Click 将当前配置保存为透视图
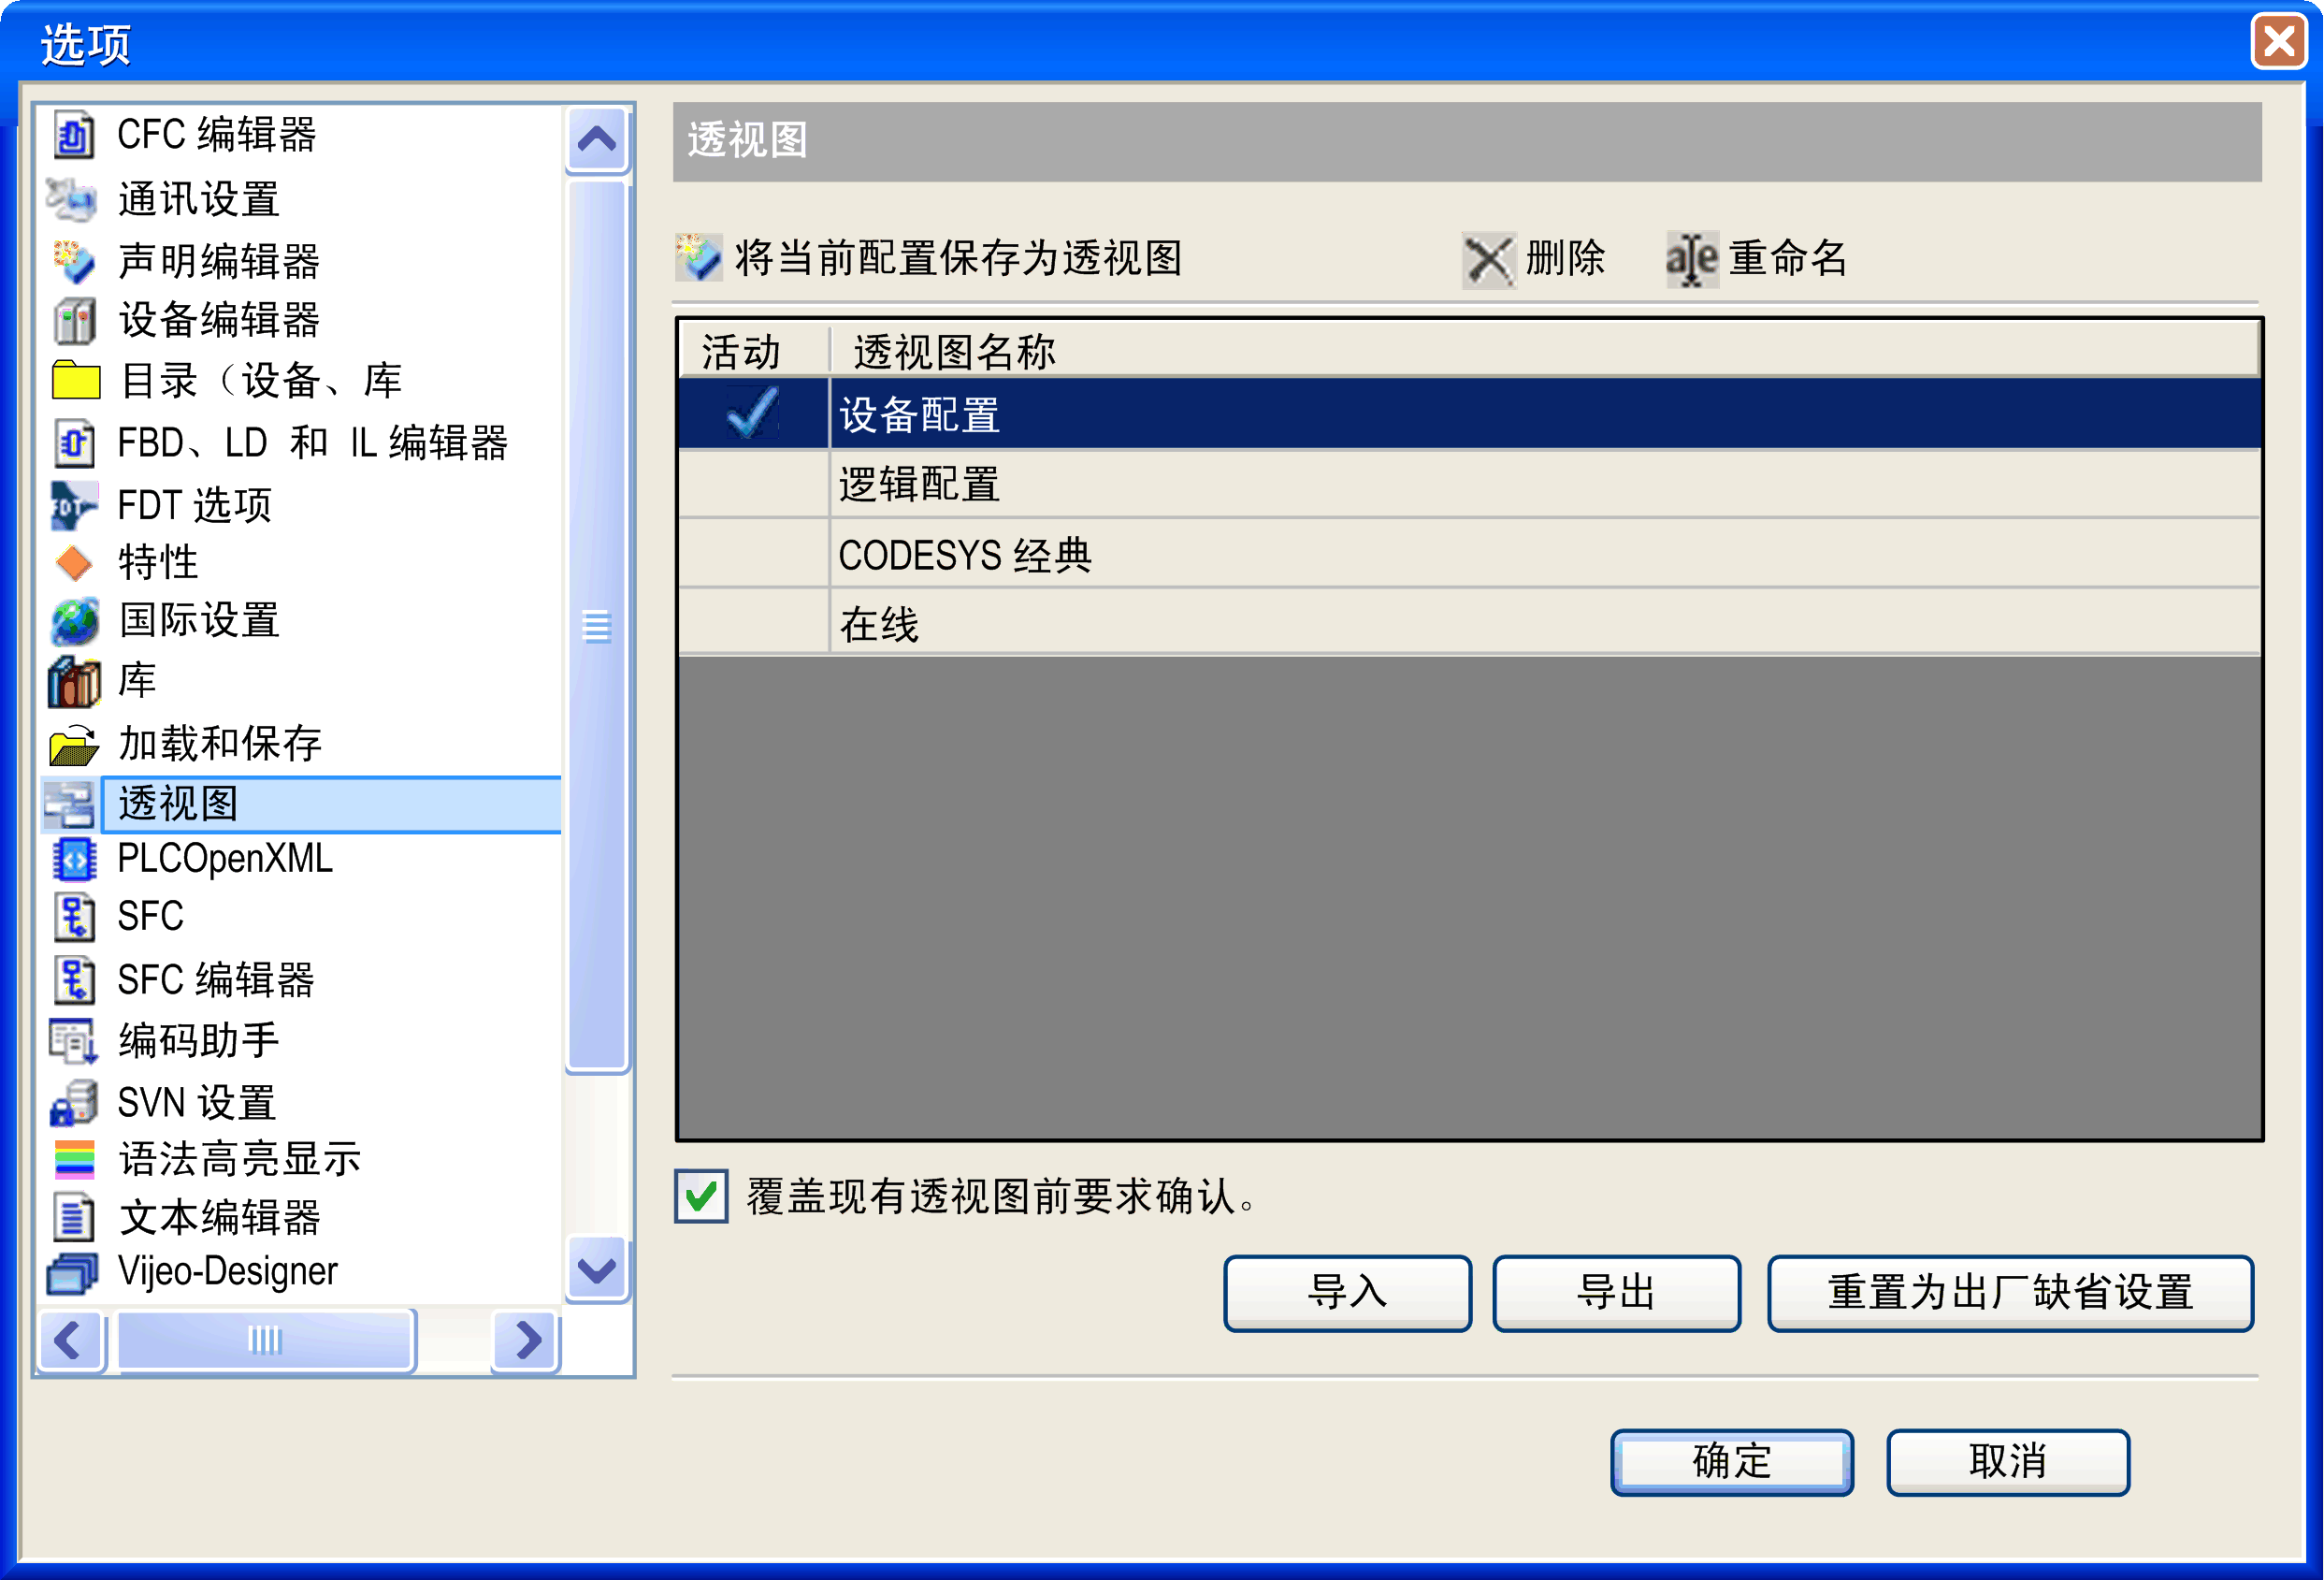Screen dimensions: 2324x1580 tap(958, 259)
